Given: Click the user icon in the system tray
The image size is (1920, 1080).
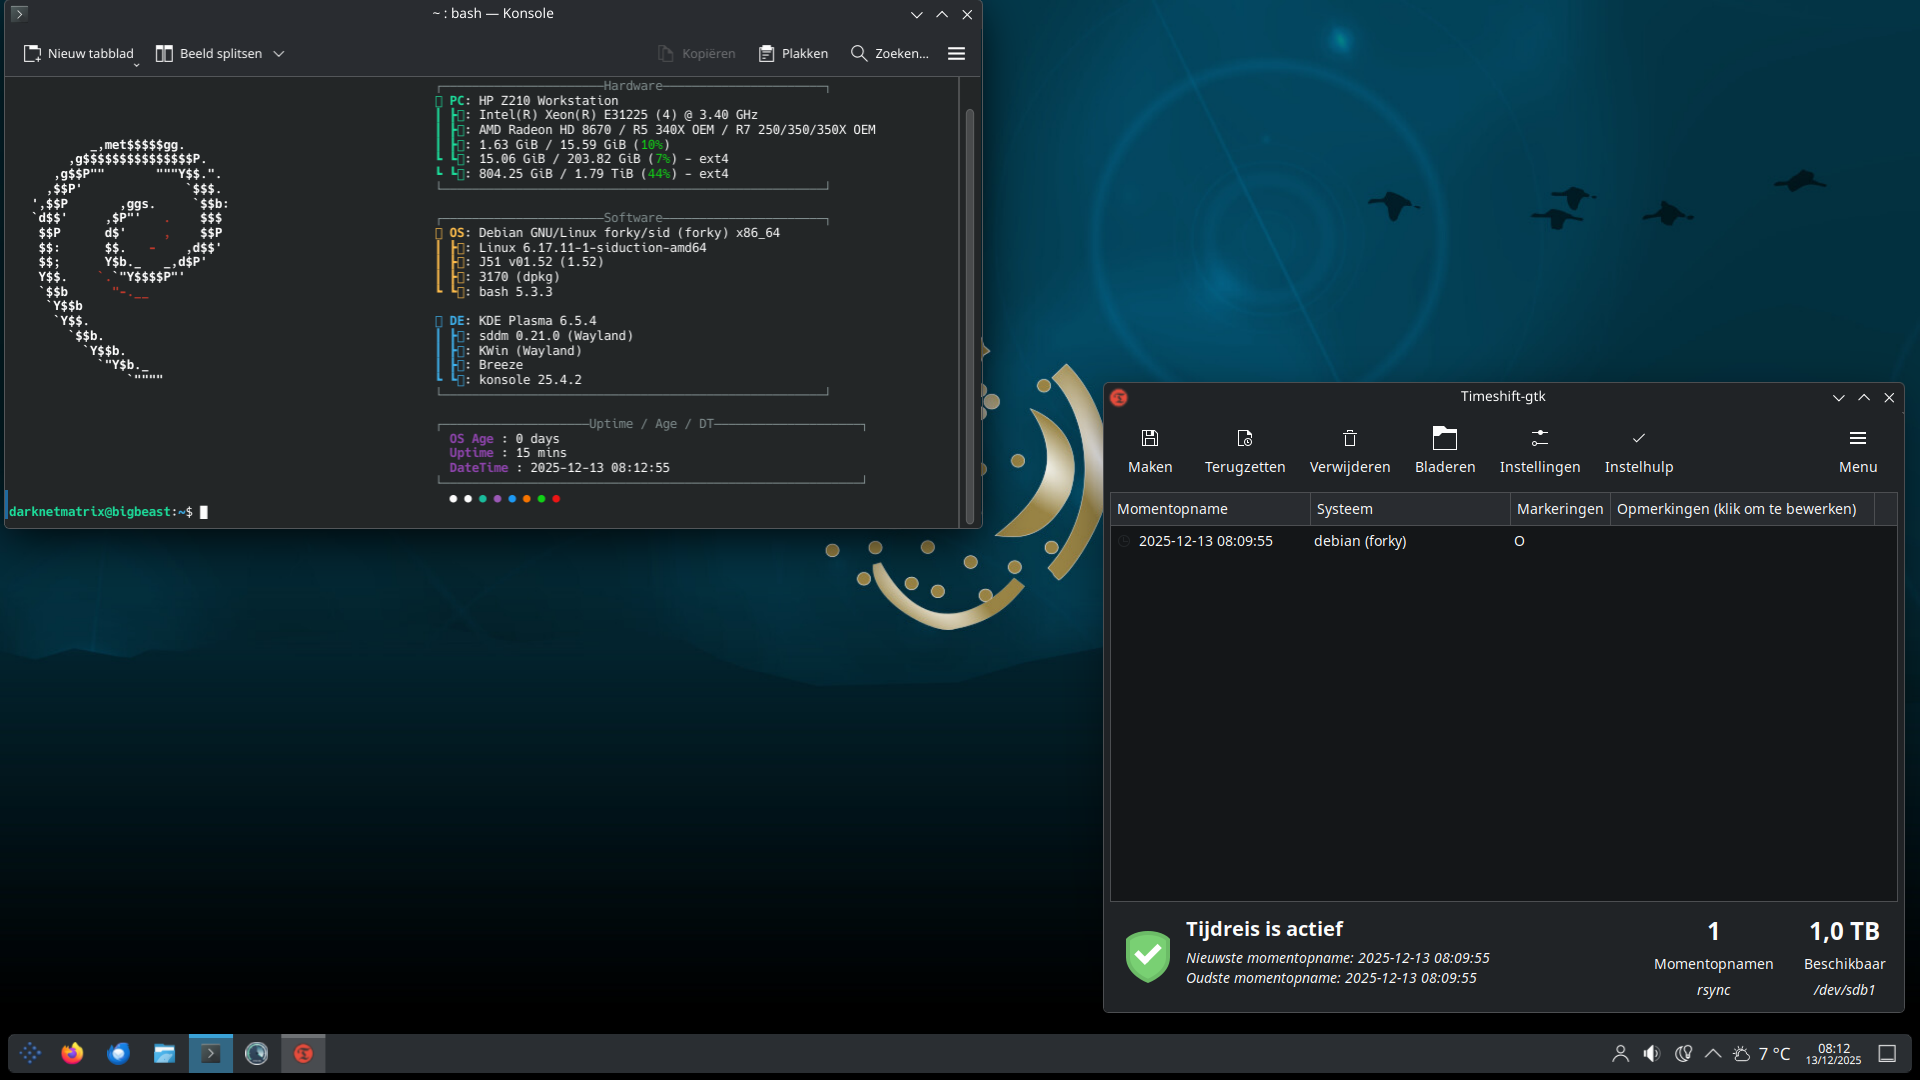Looking at the screenshot, I should [1620, 1053].
